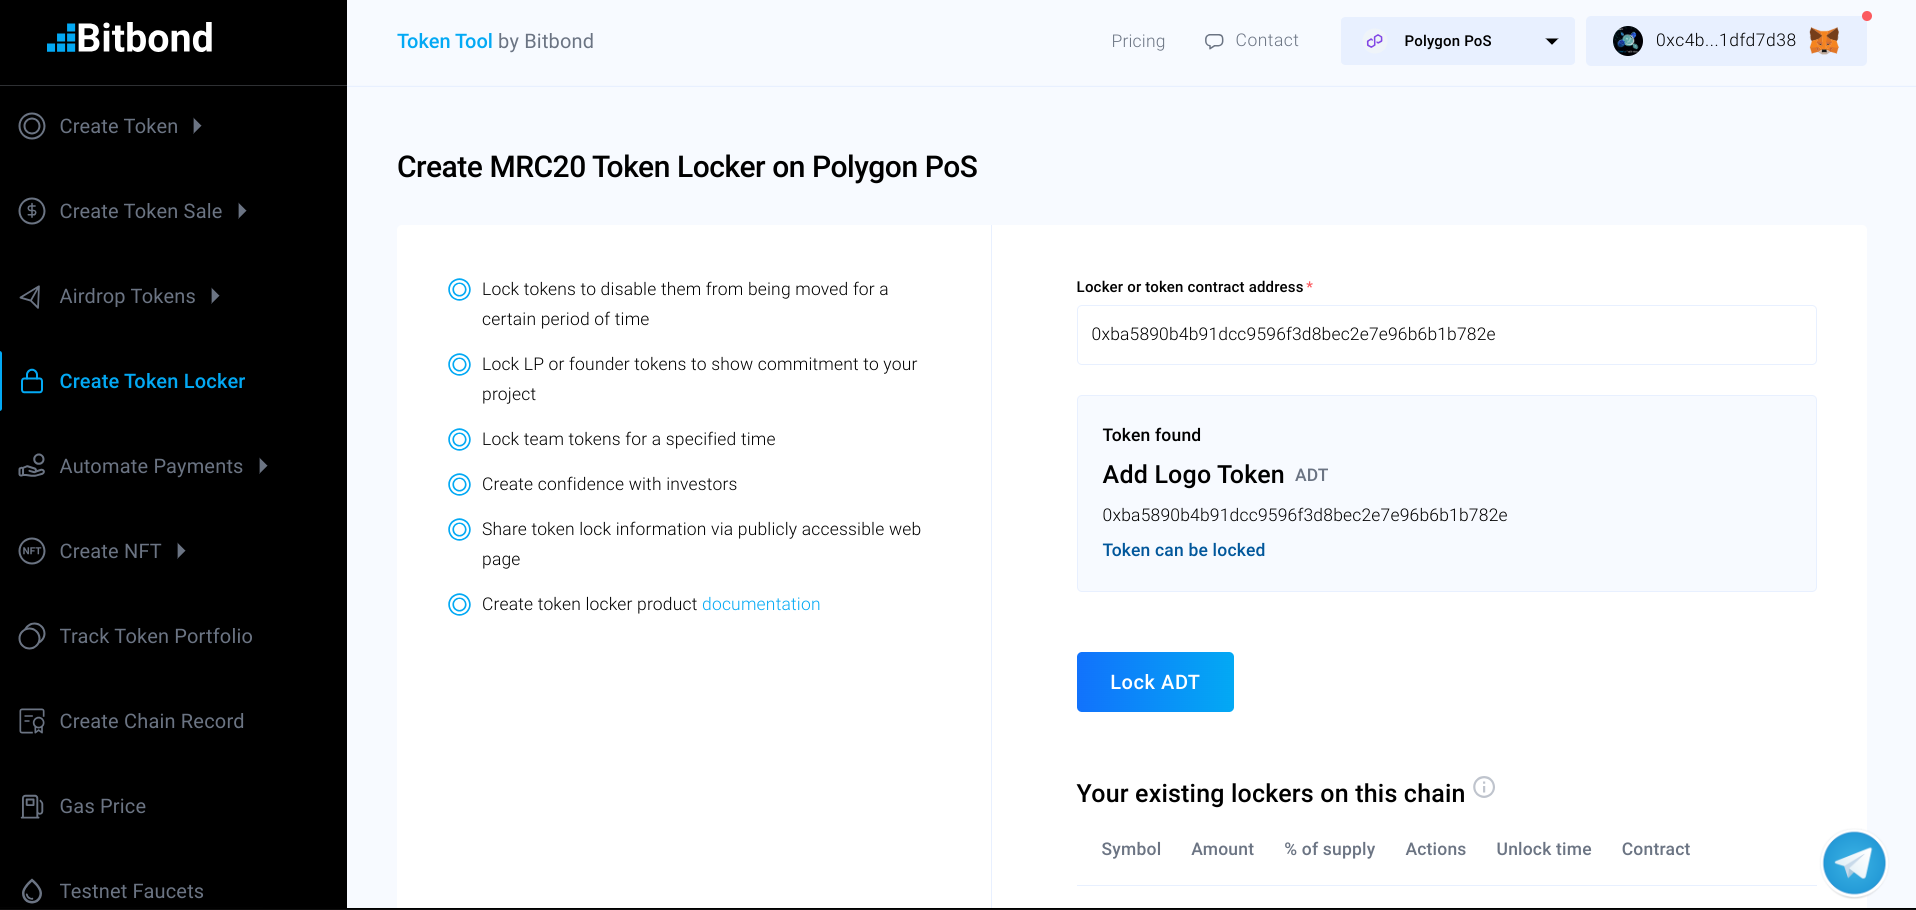Open the Telegram chat bubble
The width and height of the screenshot is (1916, 910).
point(1853,862)
